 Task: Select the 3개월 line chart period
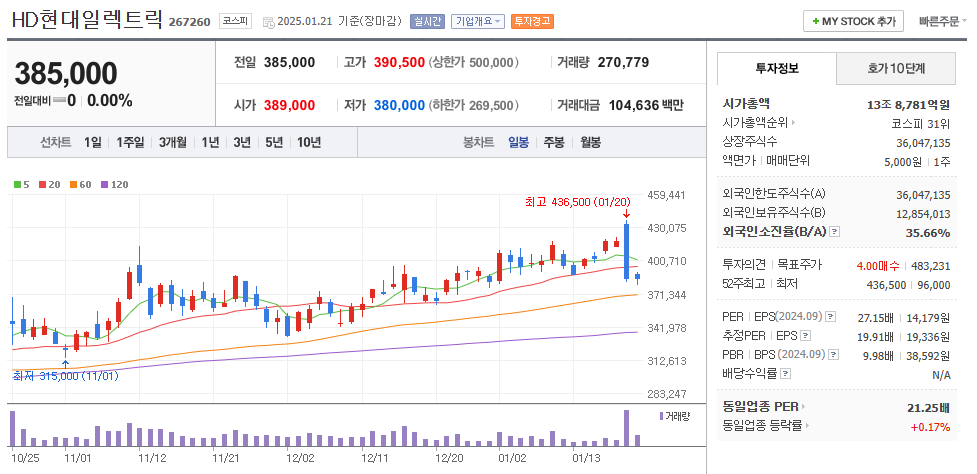(x=173, y=143)
